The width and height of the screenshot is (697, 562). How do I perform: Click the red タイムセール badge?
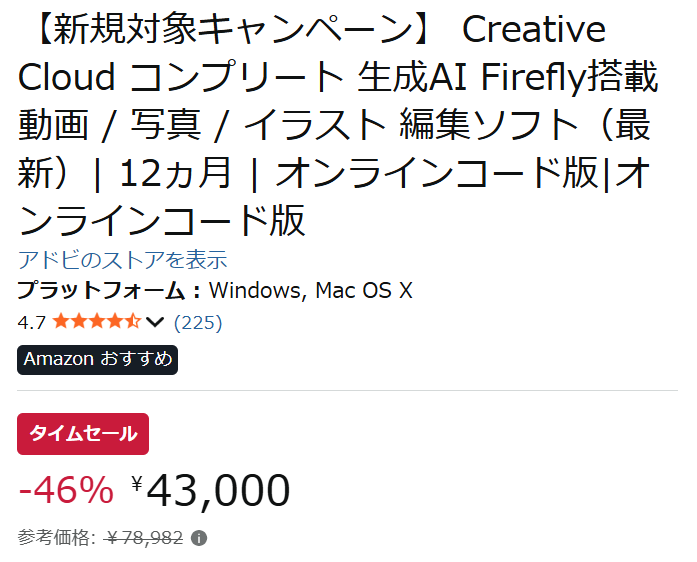click(83, 434)
